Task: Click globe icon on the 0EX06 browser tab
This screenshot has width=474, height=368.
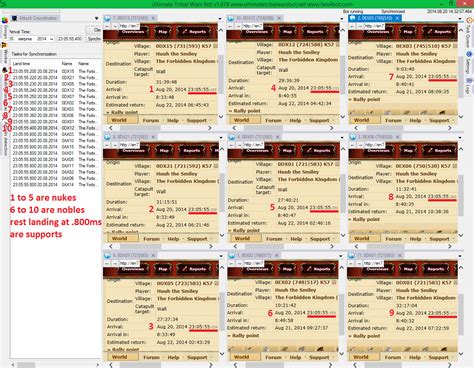Action: tap(352, 137)
